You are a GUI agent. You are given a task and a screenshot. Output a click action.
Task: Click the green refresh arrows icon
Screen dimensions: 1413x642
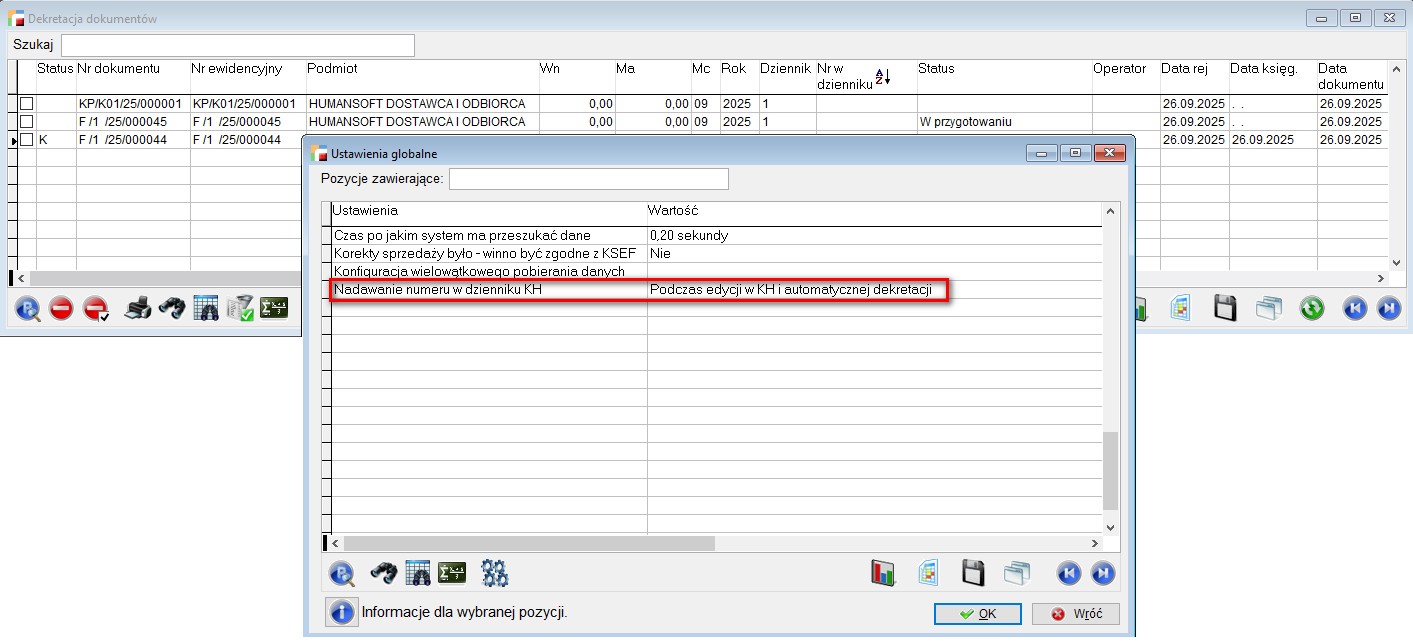click(x=1312, y=309)
